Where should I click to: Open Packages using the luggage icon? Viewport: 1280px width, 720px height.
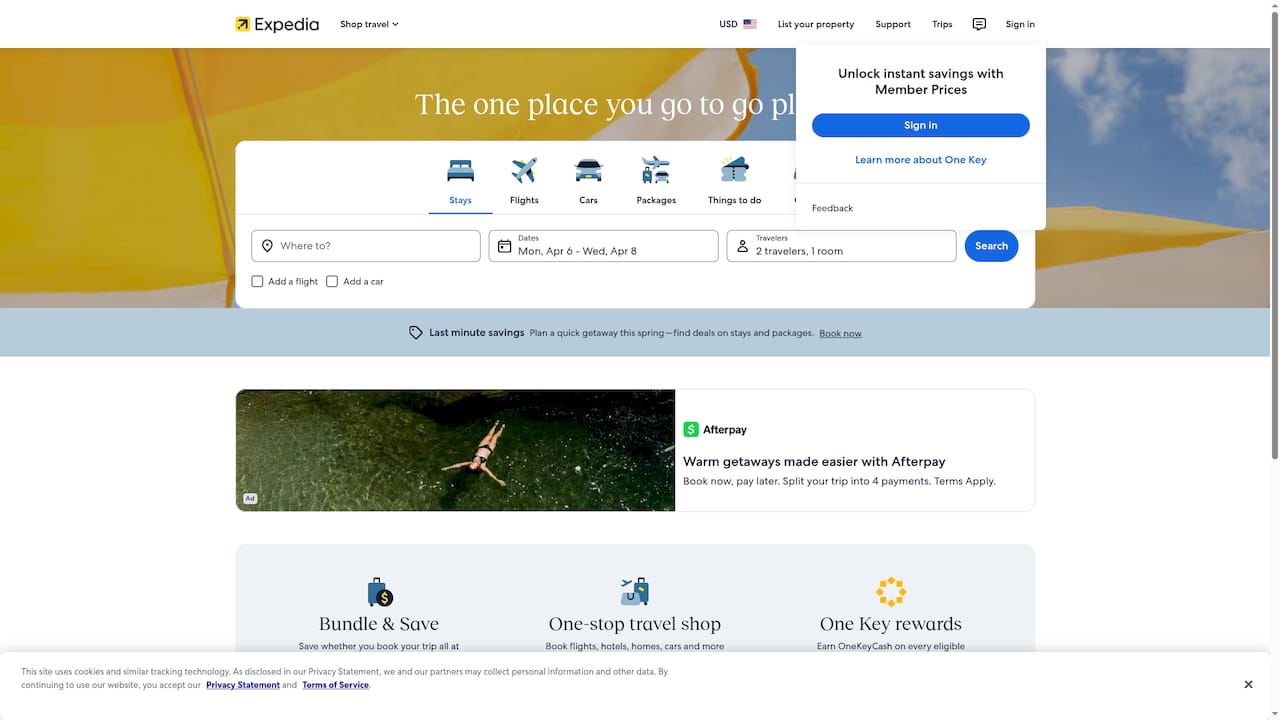[656, 169]
